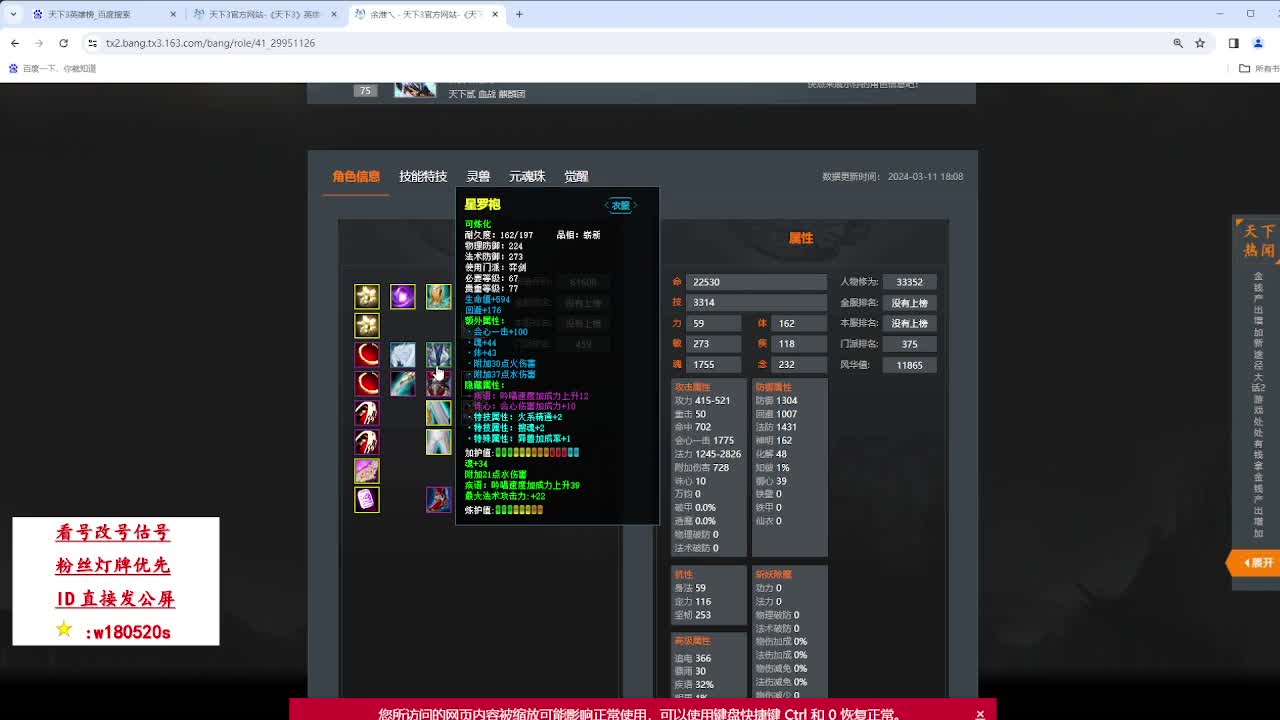
Task: Click the 炼护值 colored progress bar
Action: (519, 510)
